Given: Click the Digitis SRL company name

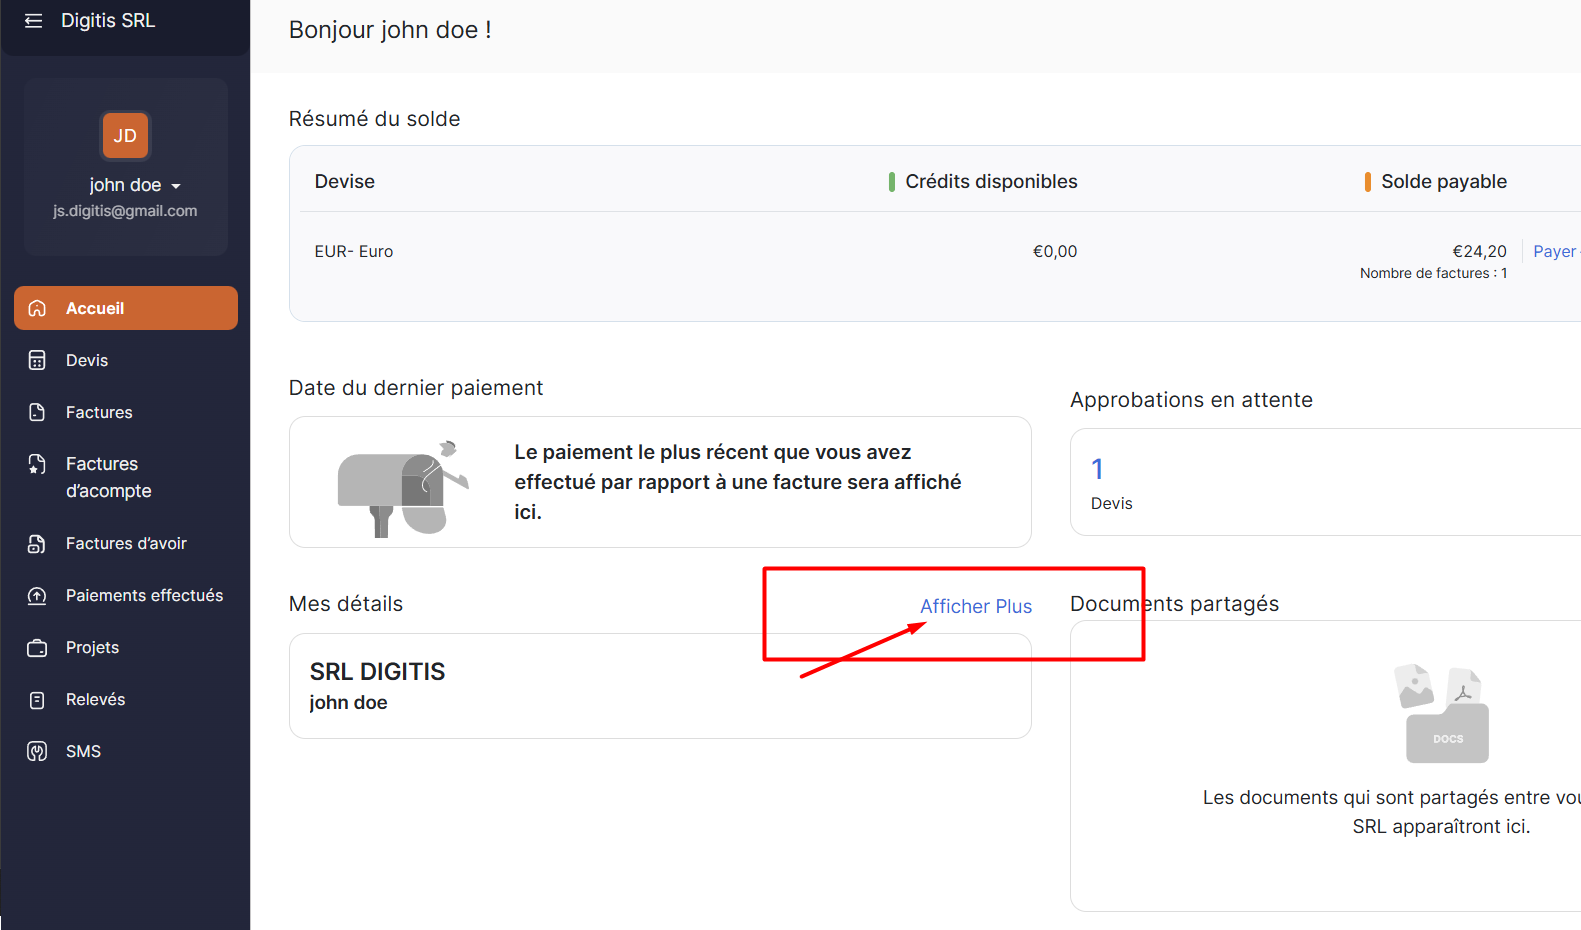Looking at the screenshot, I should 108,21.
